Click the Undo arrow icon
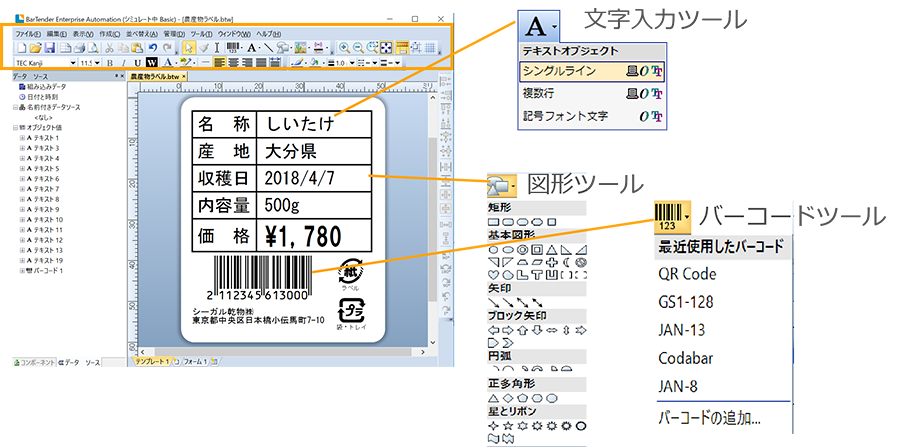Screen dimensions: 900x447 (x=153, y=47)
